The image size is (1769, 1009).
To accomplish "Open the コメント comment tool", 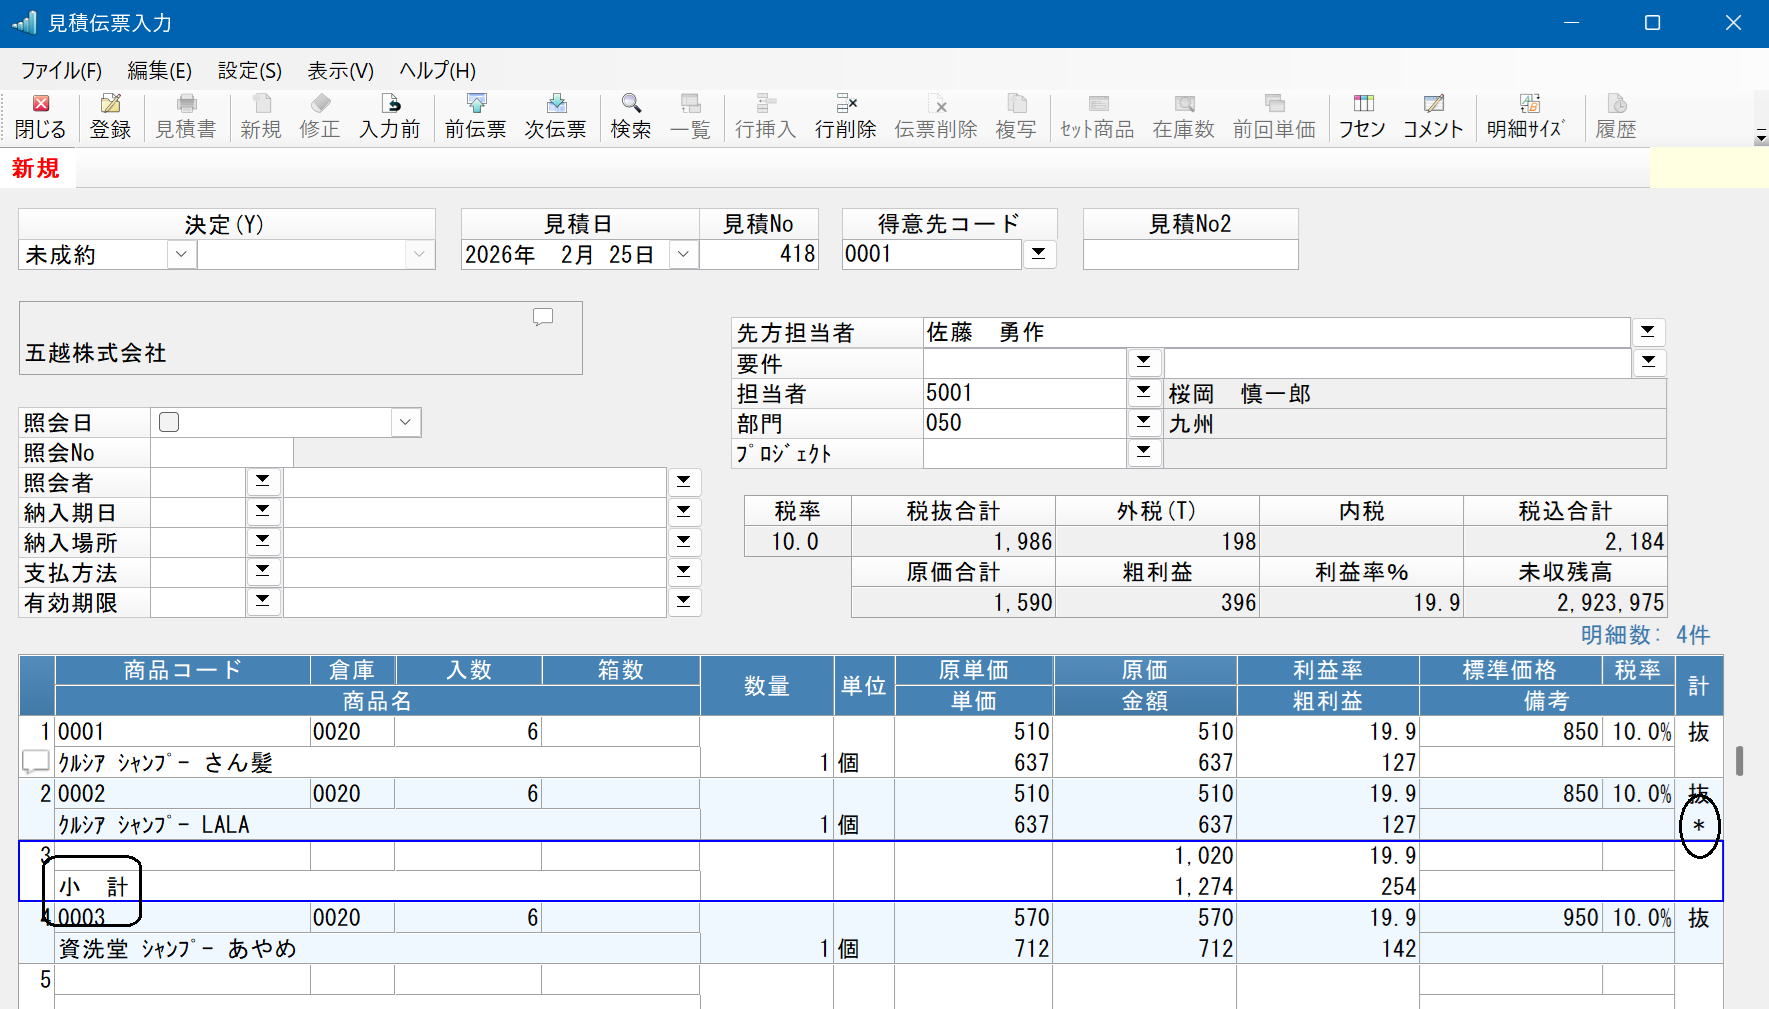I will (x=1433, y=117).
